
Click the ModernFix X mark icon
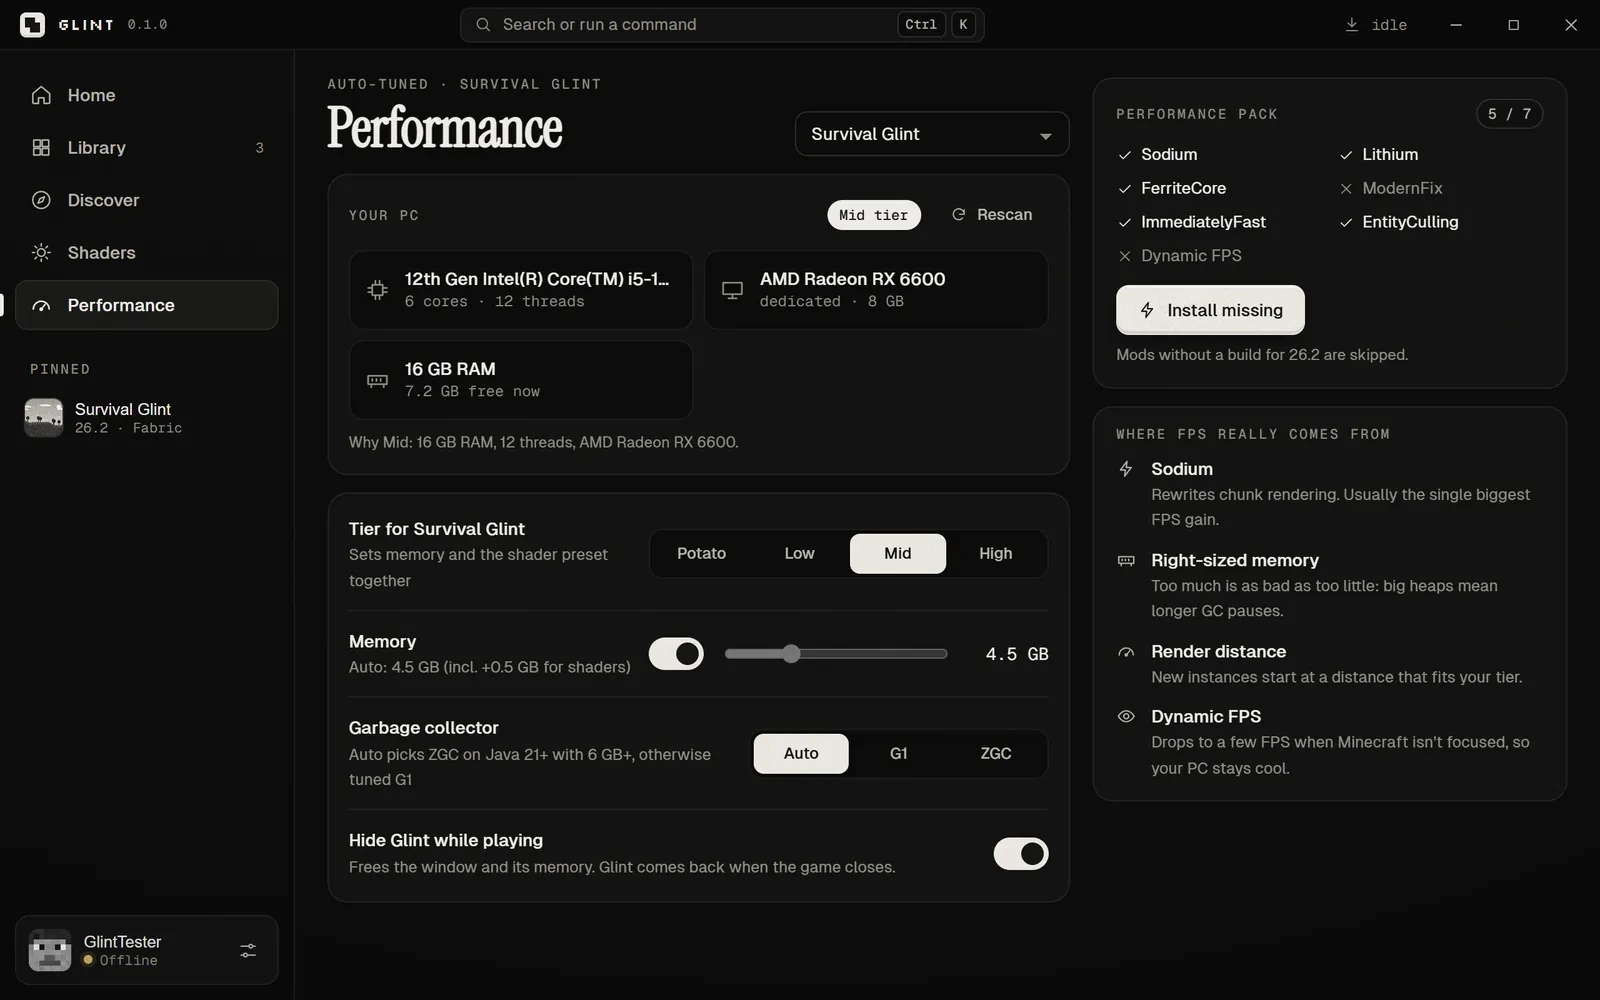tap(1346, 188)
